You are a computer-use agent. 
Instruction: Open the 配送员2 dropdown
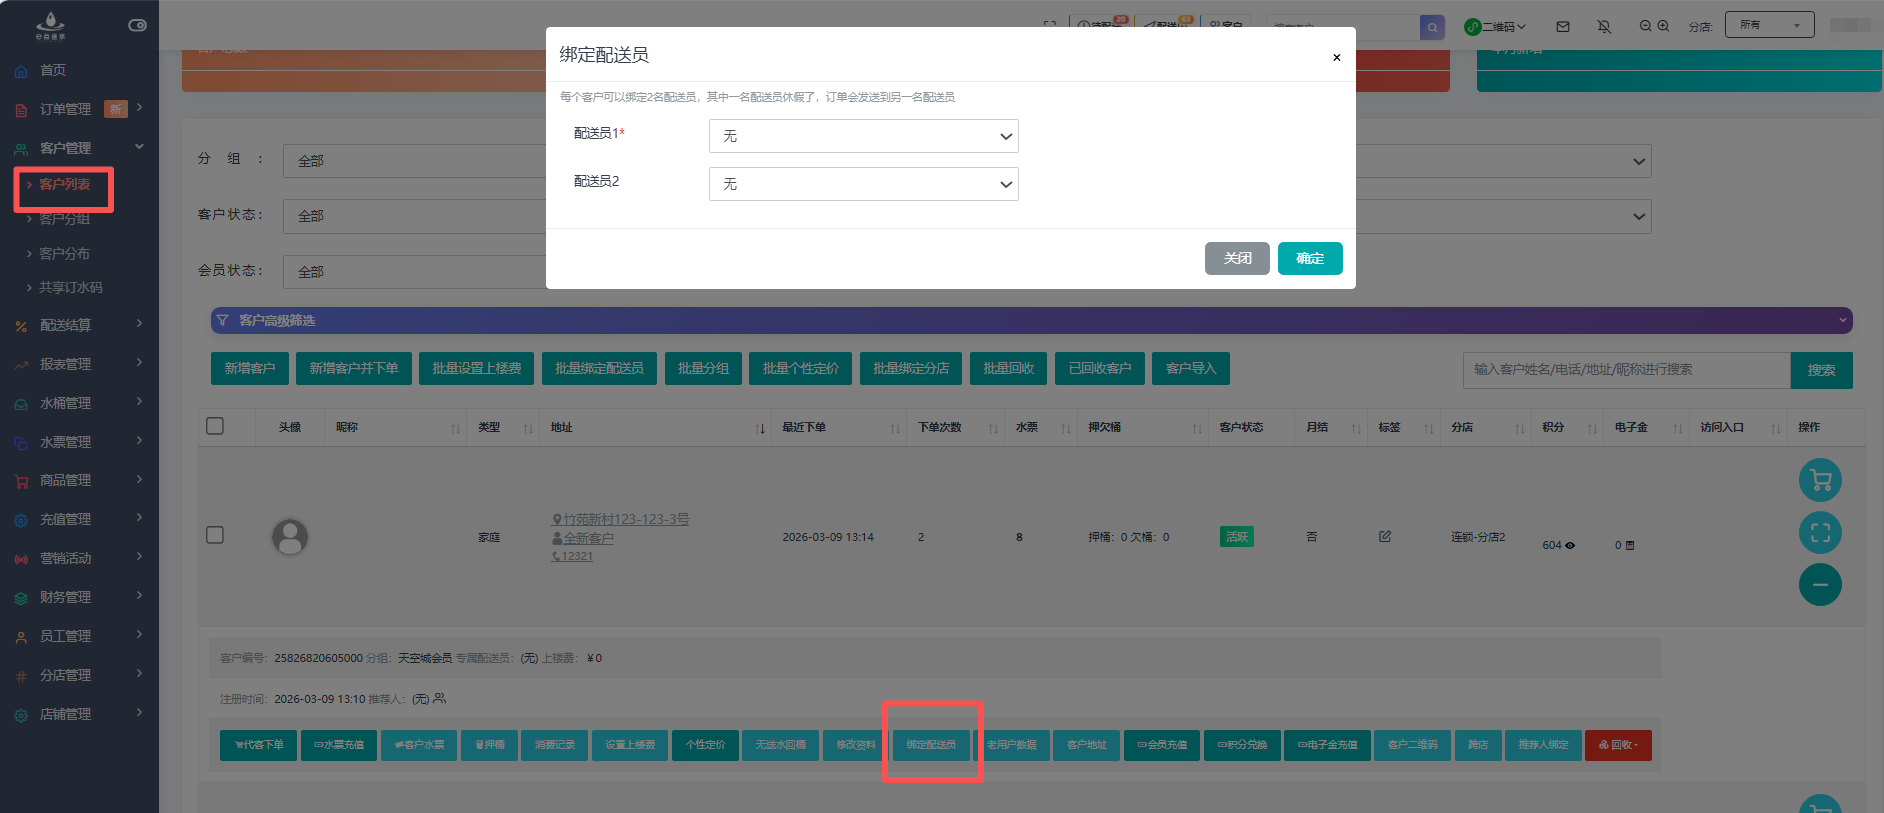(863, 184)
